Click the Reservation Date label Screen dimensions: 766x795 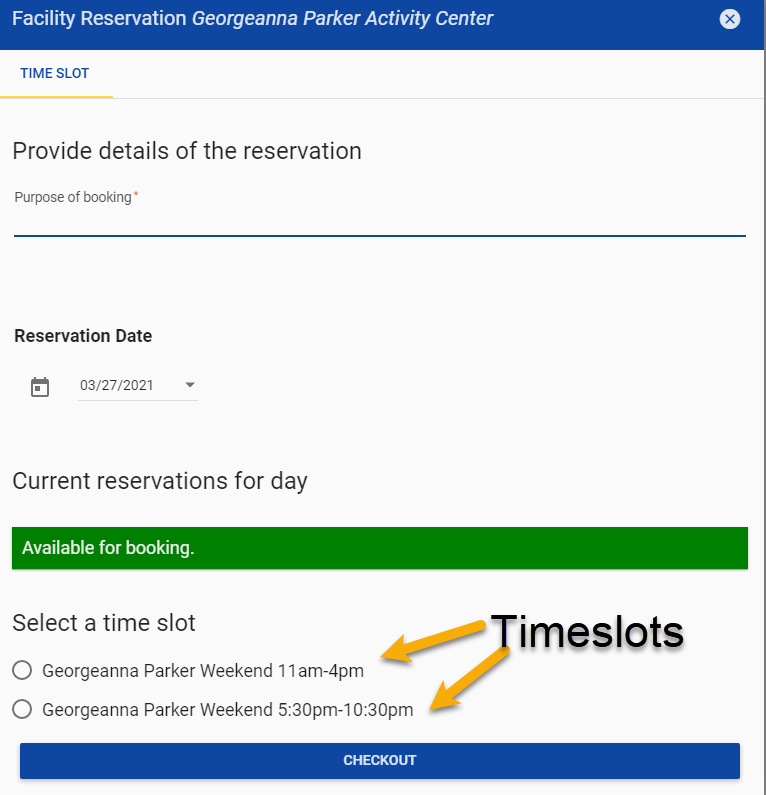(83, 336)
